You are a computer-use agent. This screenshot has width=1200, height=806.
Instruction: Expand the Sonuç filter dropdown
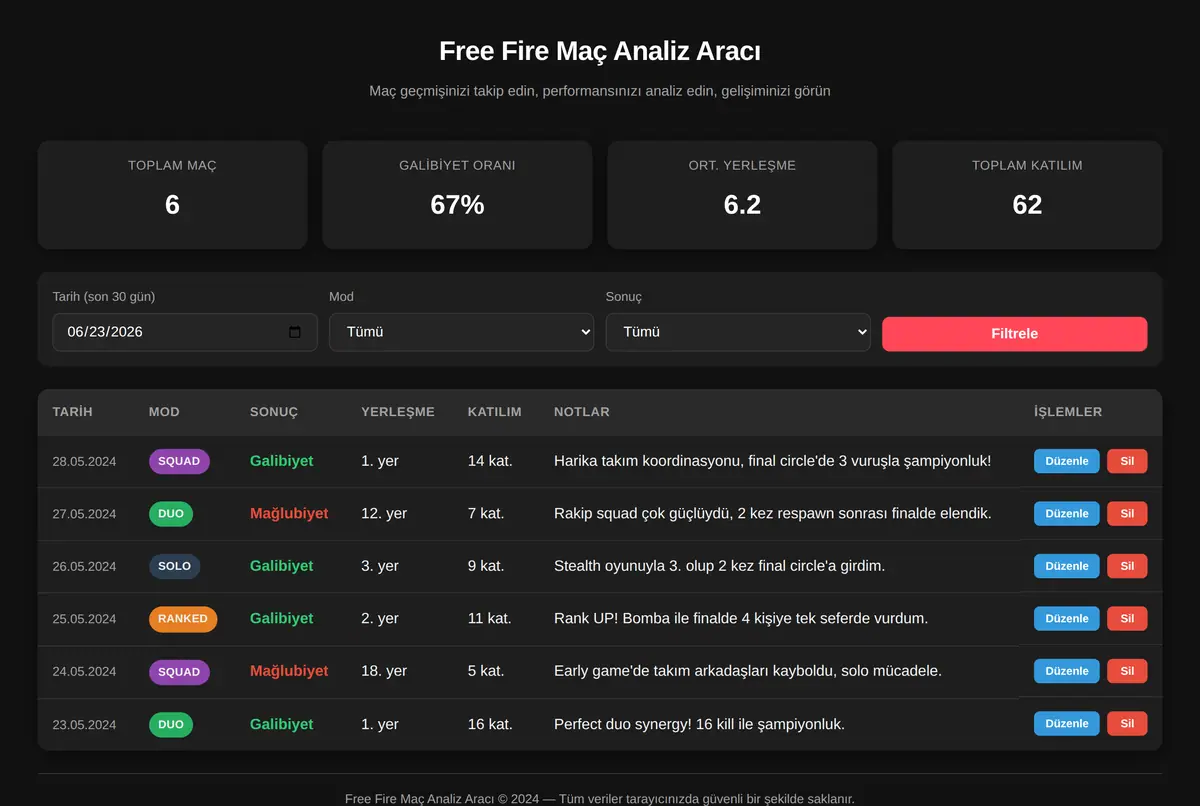(x=738, y=332)
